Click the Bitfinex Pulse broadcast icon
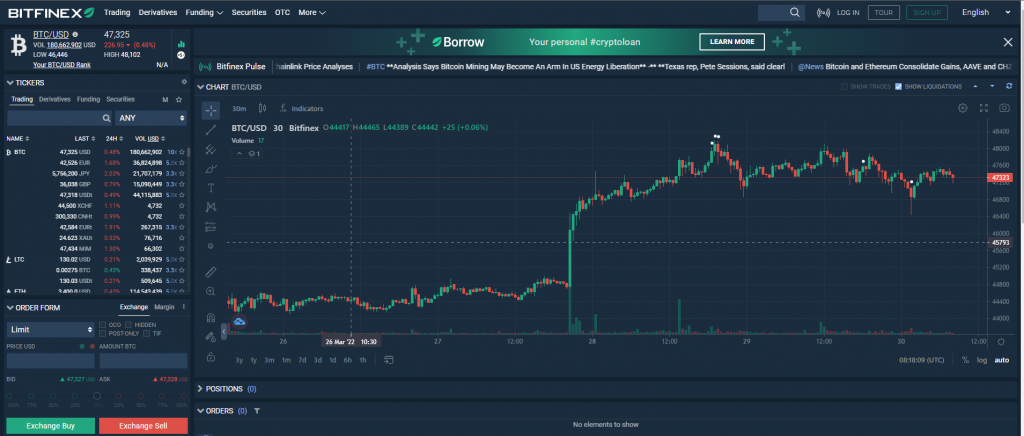Viewport: 1024px width, 436px height. point(205,67)
